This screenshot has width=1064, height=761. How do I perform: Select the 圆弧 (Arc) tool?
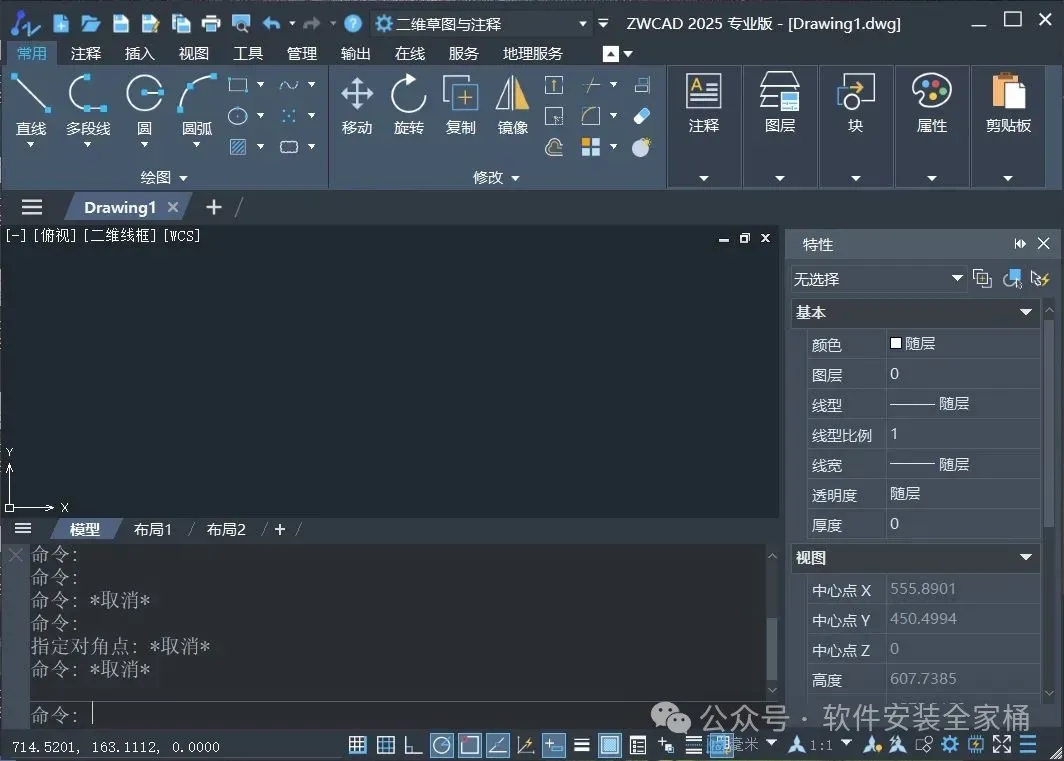point(197,105)
